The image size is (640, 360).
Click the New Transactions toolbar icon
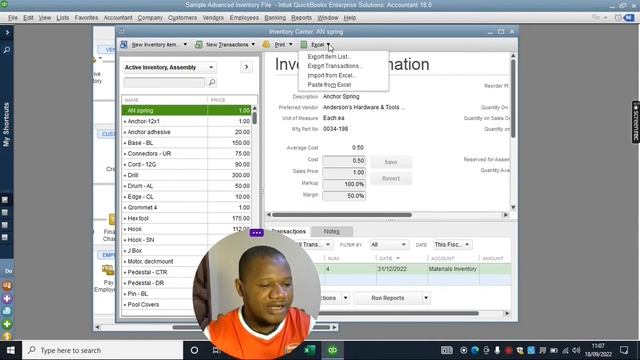pos(199,44)
